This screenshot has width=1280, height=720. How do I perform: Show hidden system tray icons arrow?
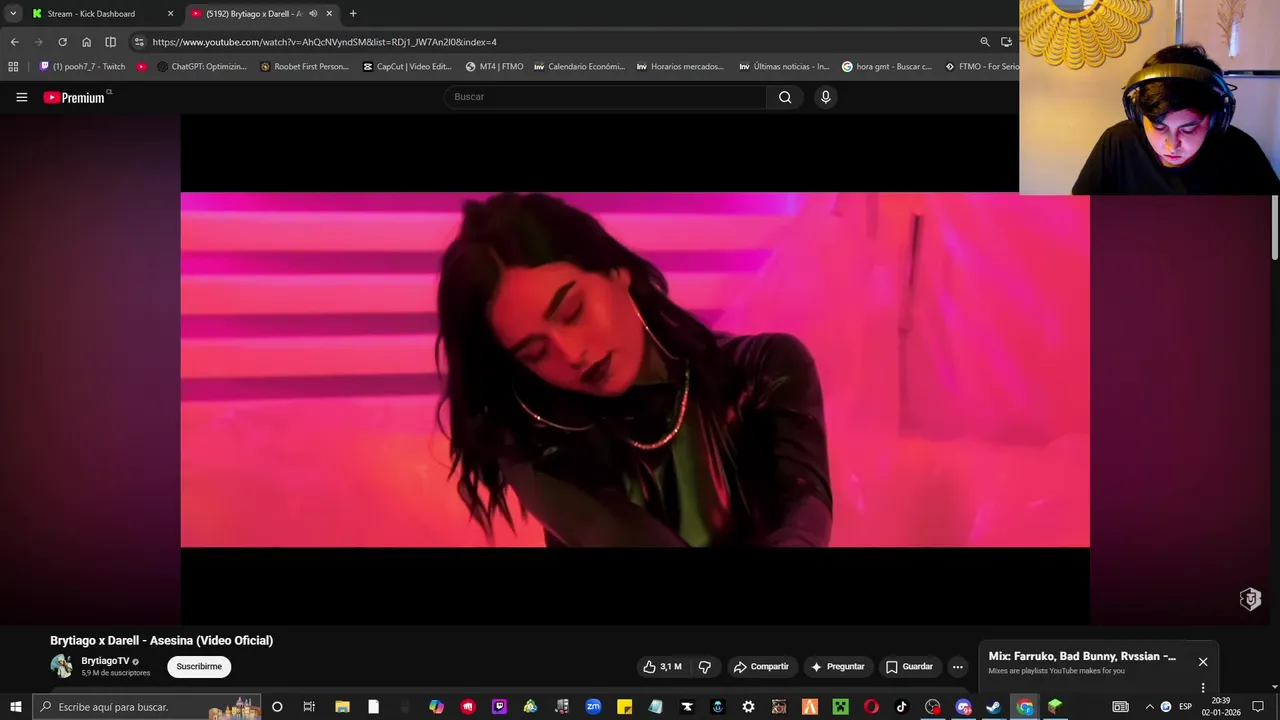coord(1149,707)
